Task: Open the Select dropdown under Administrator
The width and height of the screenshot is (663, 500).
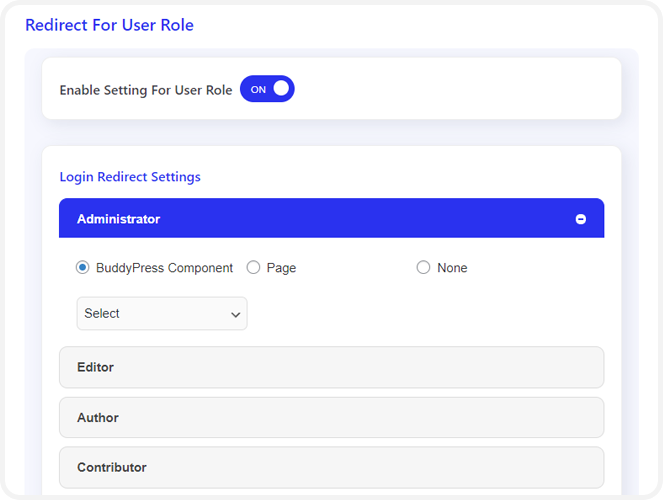Action: (x=161, y=314)
